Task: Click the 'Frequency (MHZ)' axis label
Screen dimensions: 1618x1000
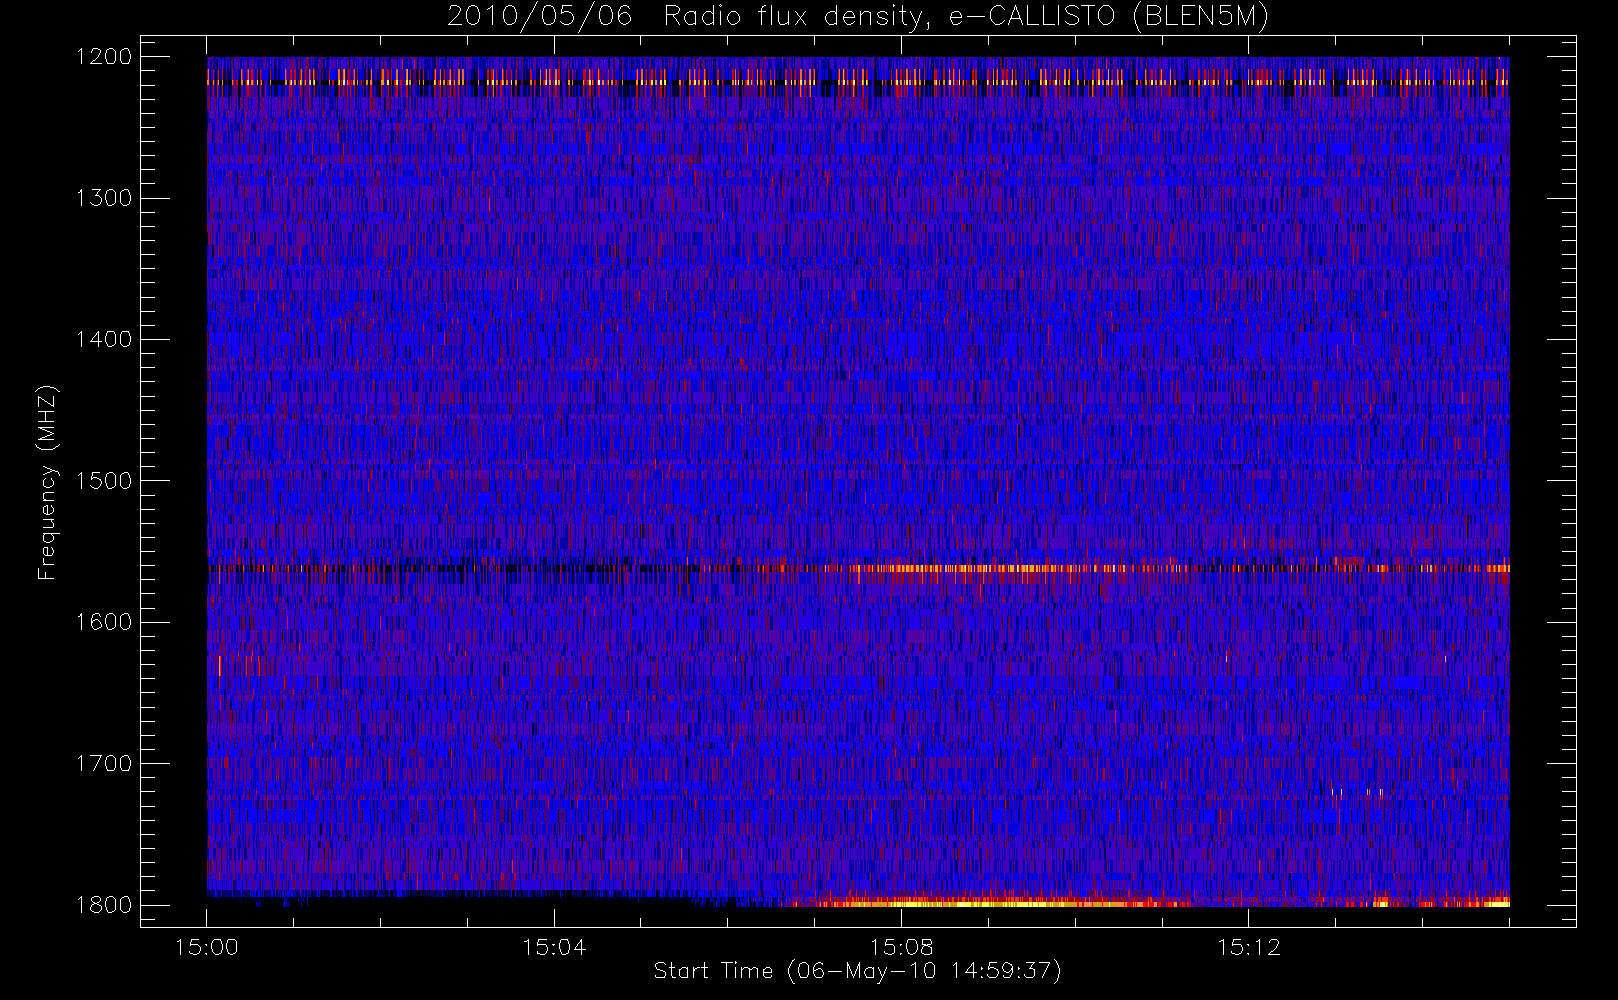Action: pos(46,483)
